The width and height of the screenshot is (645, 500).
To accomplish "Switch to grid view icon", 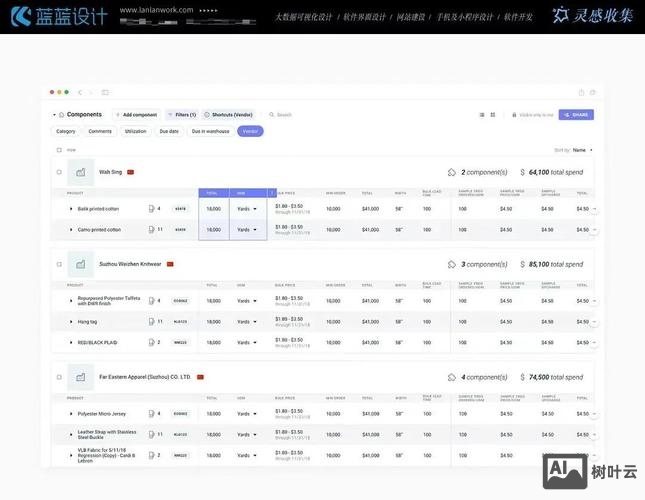I will point(493,115).
